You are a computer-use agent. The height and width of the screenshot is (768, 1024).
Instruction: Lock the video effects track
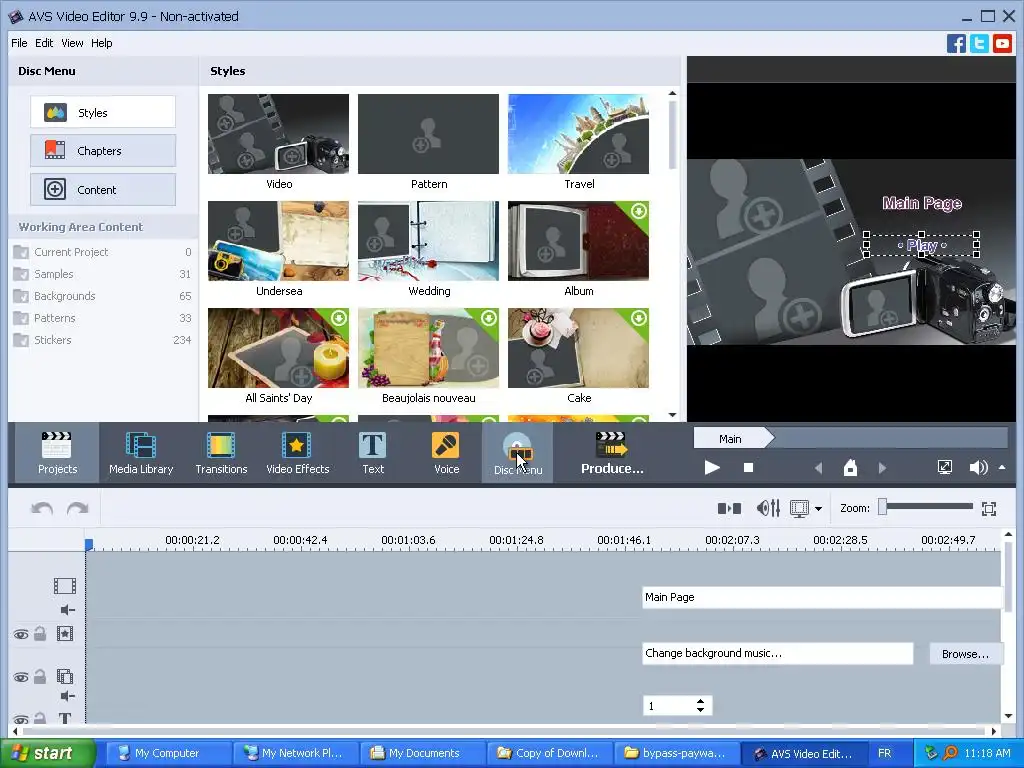[x=40, y=633]
